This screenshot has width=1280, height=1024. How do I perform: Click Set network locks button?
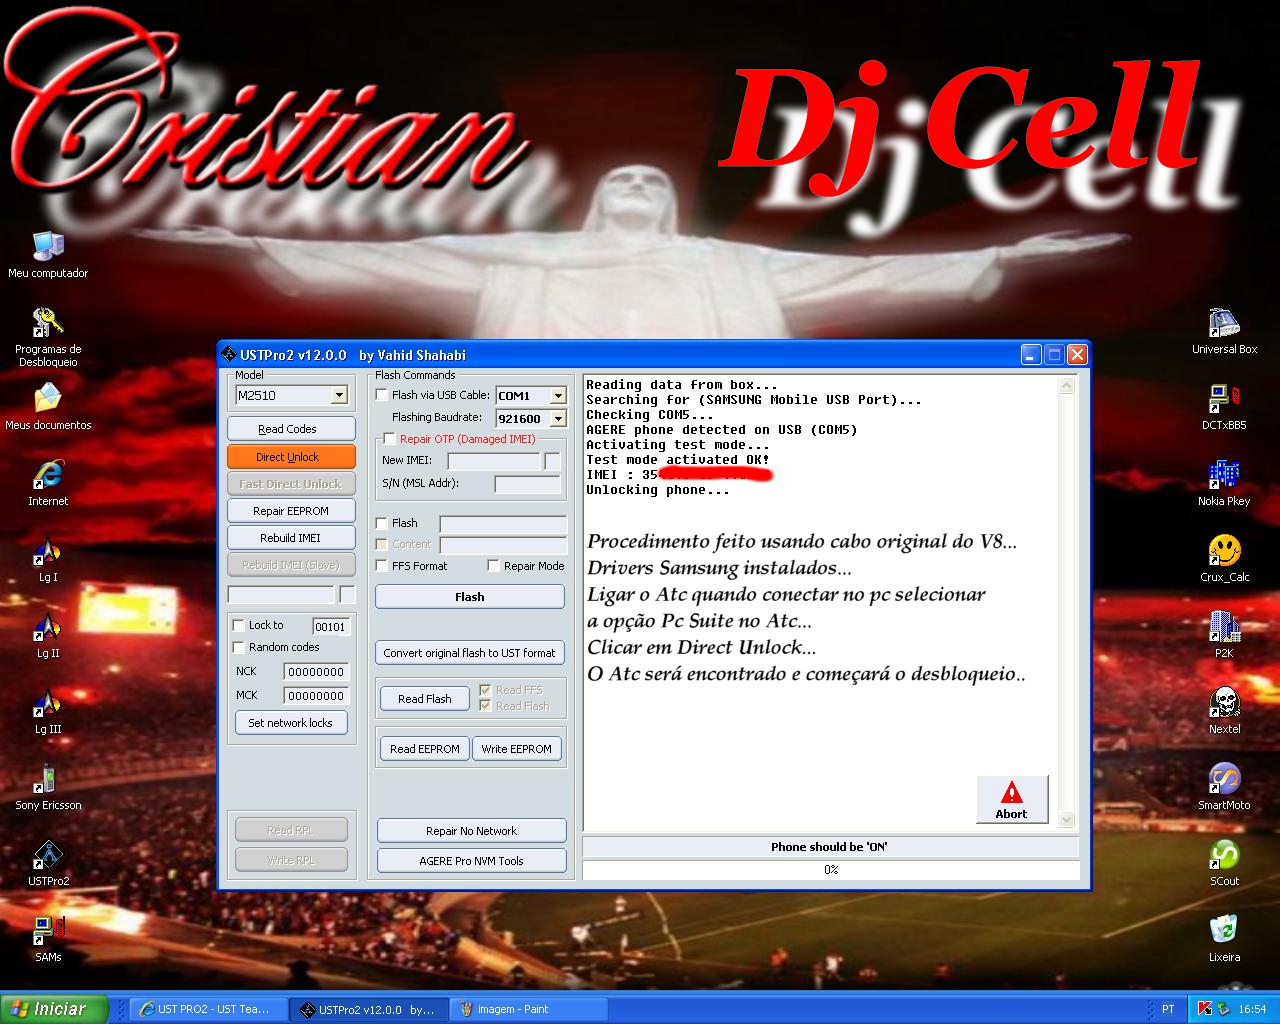pyautogui.click(x=291, y=723)
